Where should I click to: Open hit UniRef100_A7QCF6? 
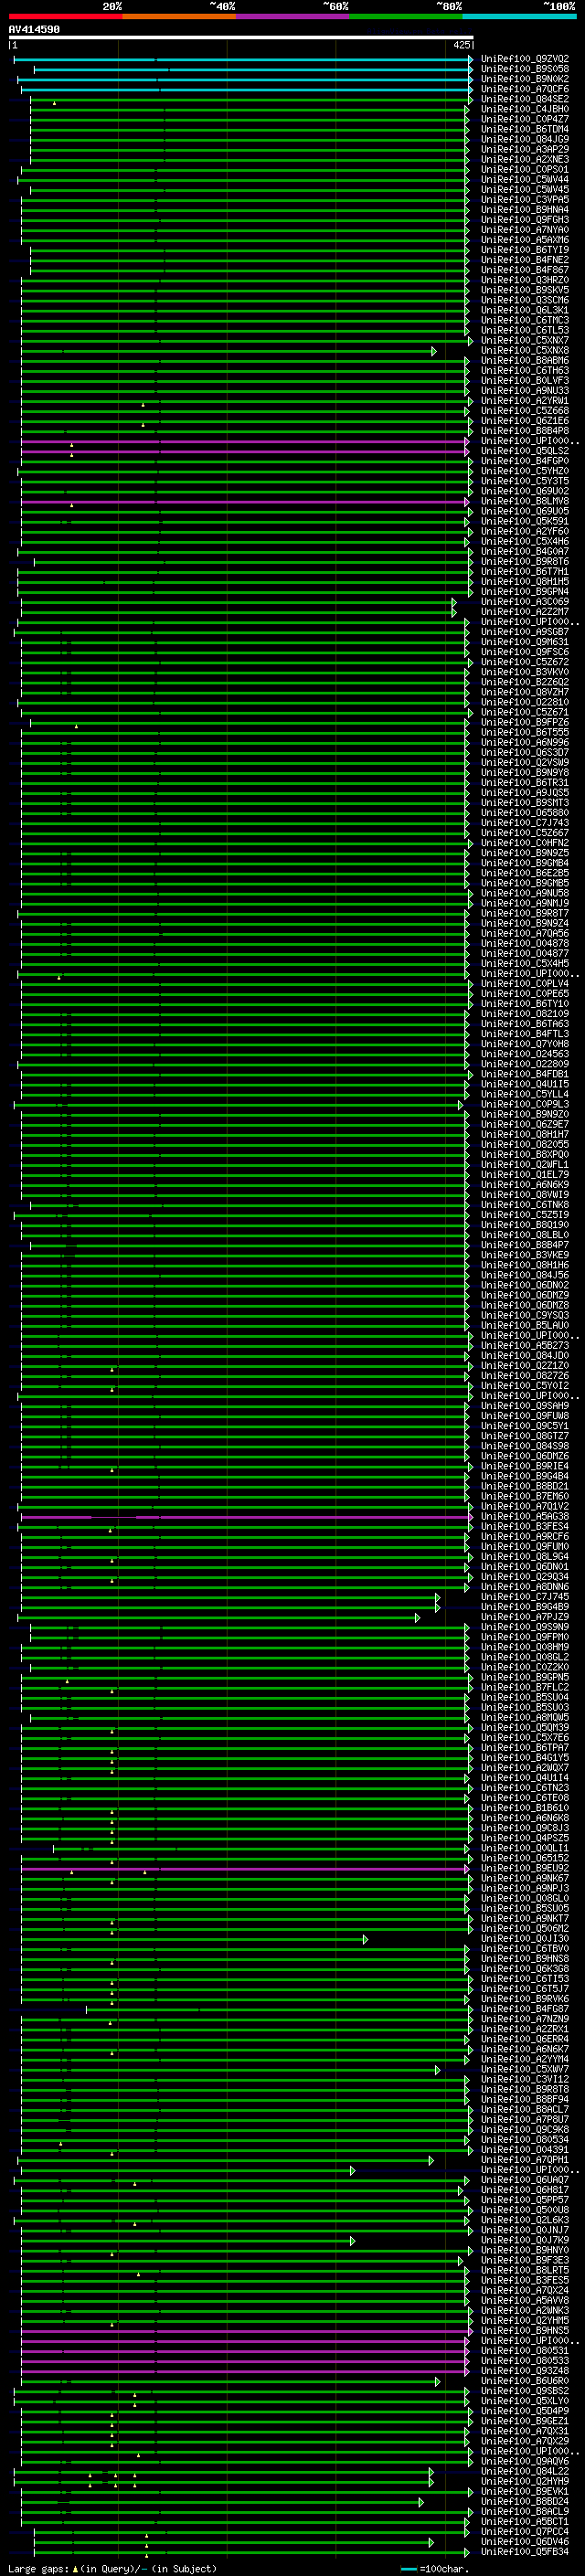click(x=525, y=89)
